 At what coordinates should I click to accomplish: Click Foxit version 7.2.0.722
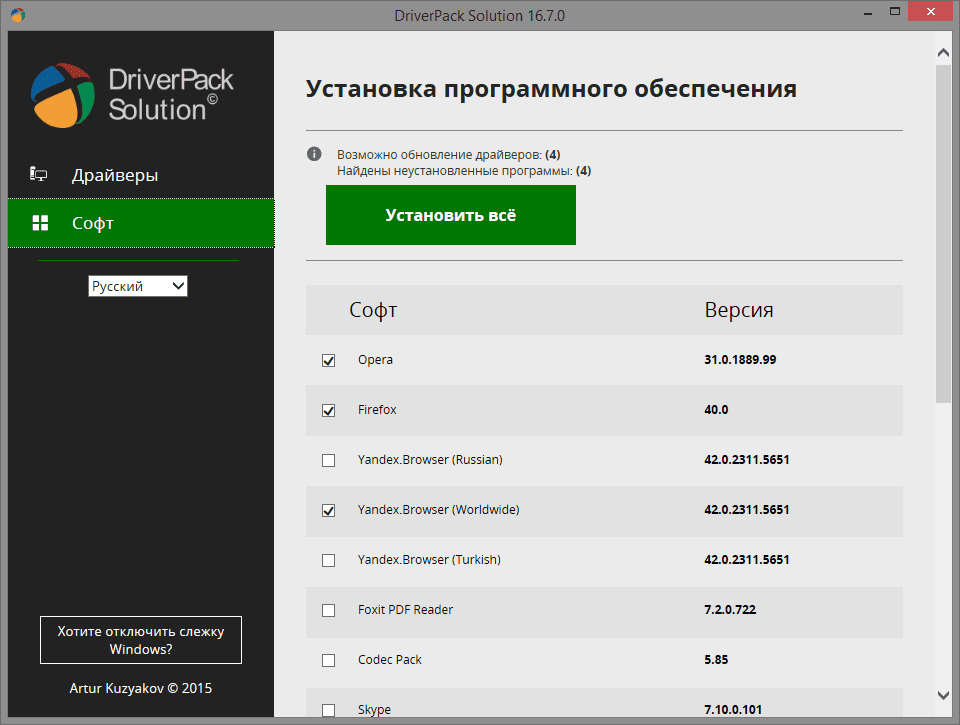730,610
